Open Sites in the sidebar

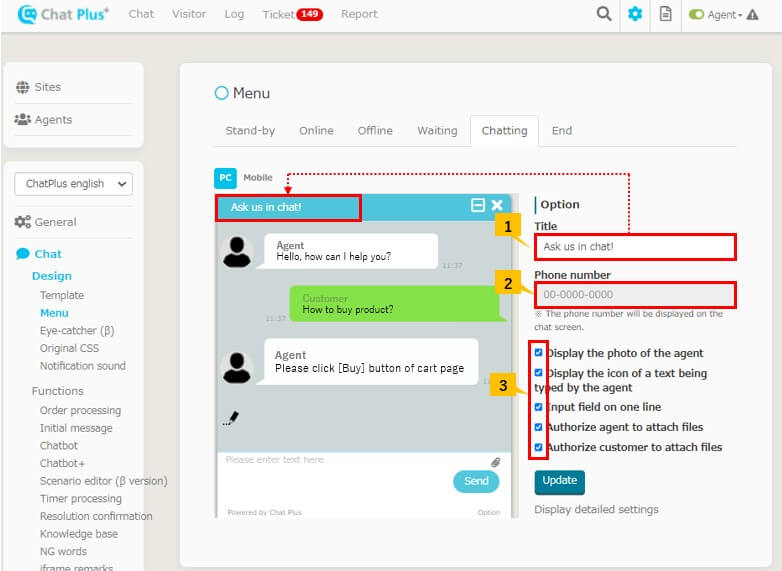(48, 87)
